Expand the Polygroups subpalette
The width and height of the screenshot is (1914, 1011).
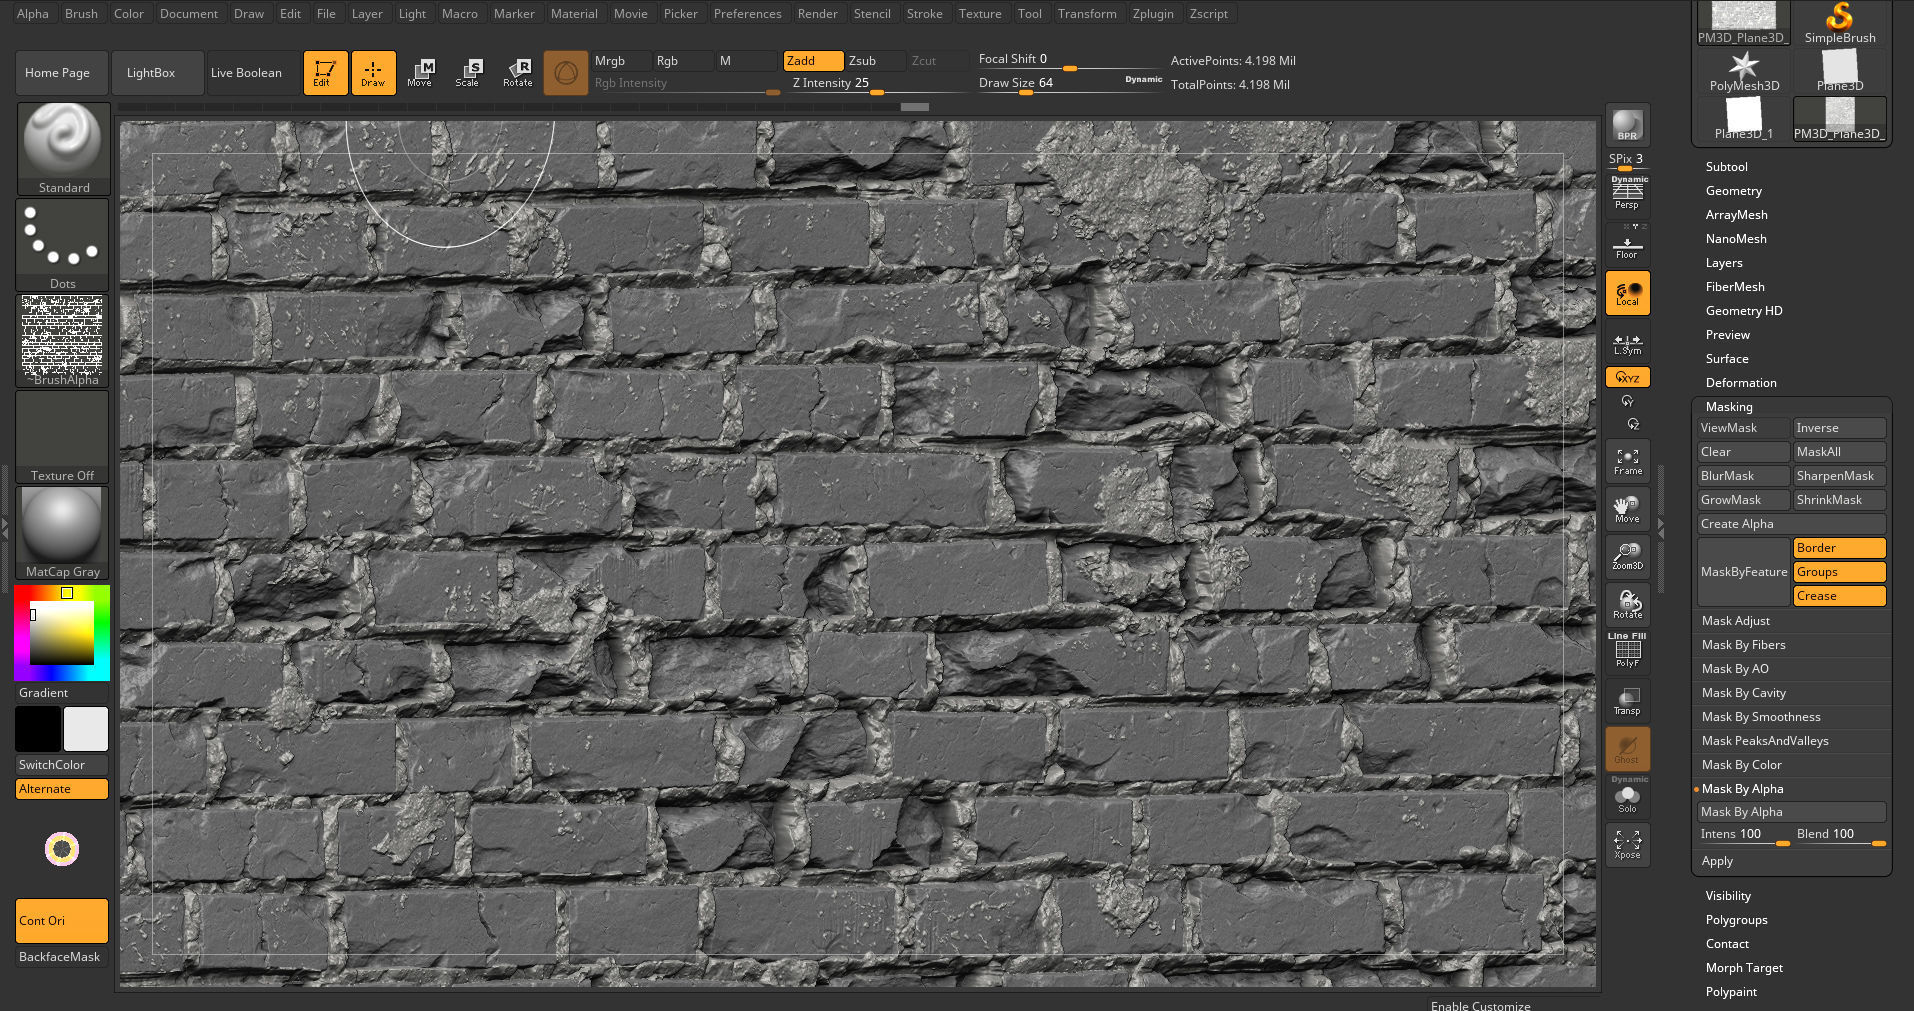point(1736,919)
